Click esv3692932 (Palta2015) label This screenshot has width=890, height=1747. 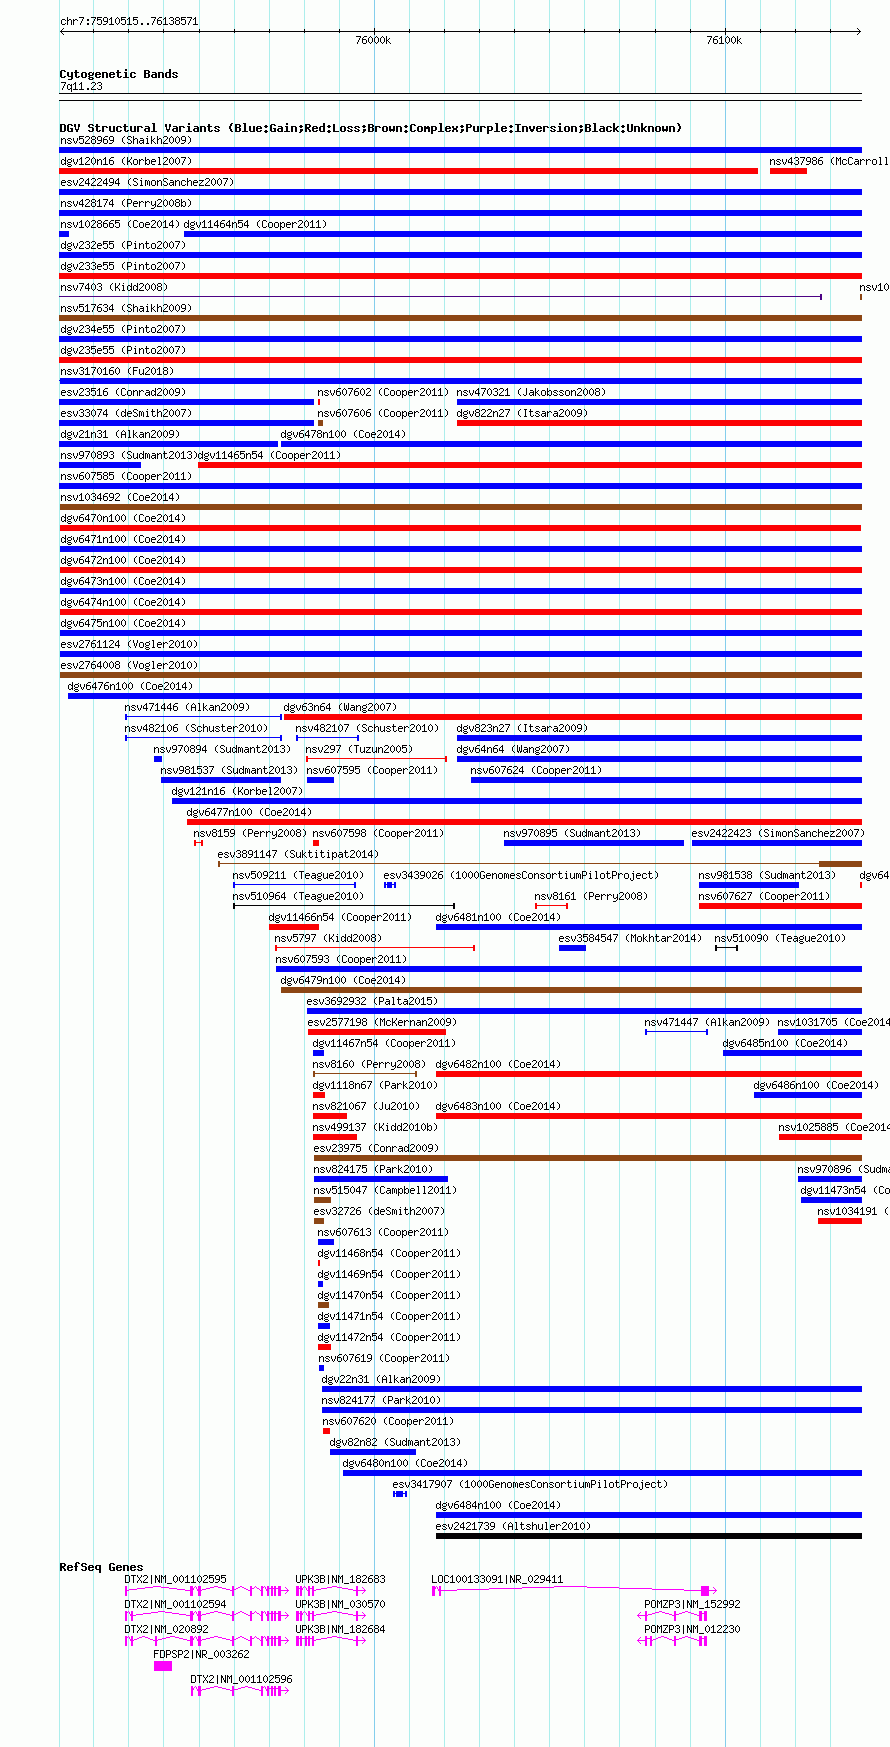(x=372, y=1001)
